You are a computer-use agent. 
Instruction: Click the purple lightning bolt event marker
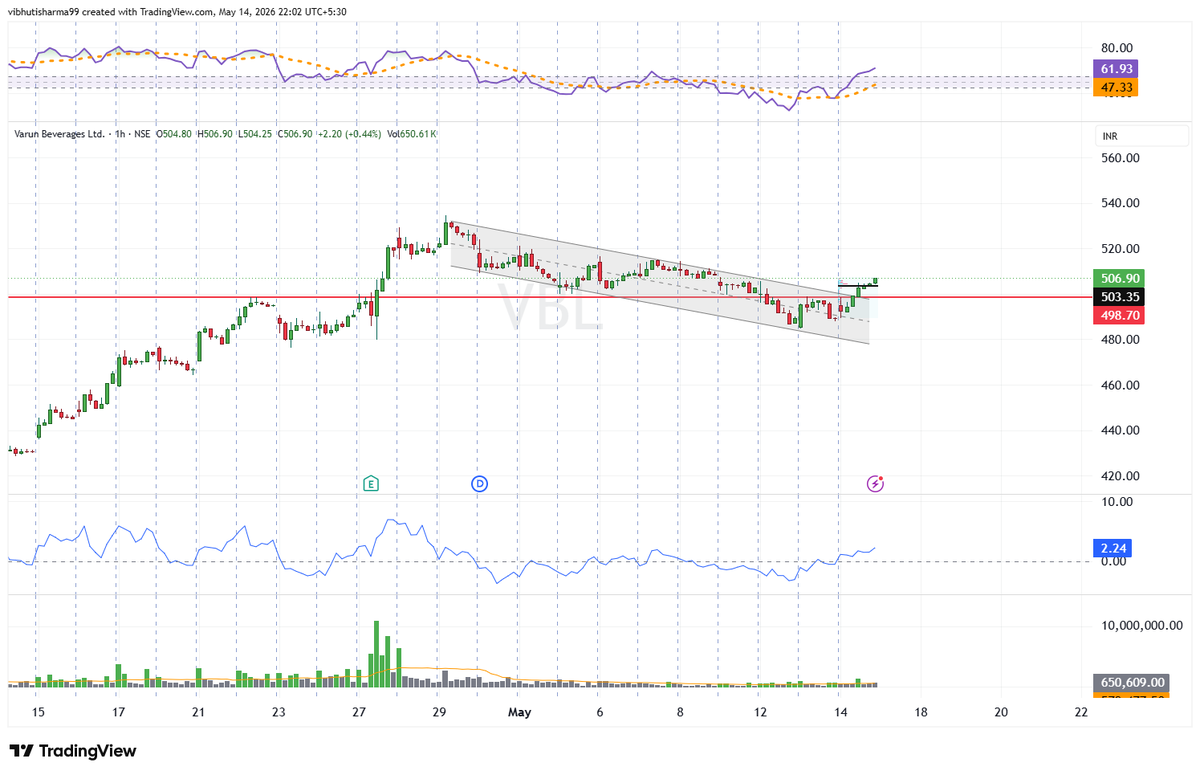(876, 484)
